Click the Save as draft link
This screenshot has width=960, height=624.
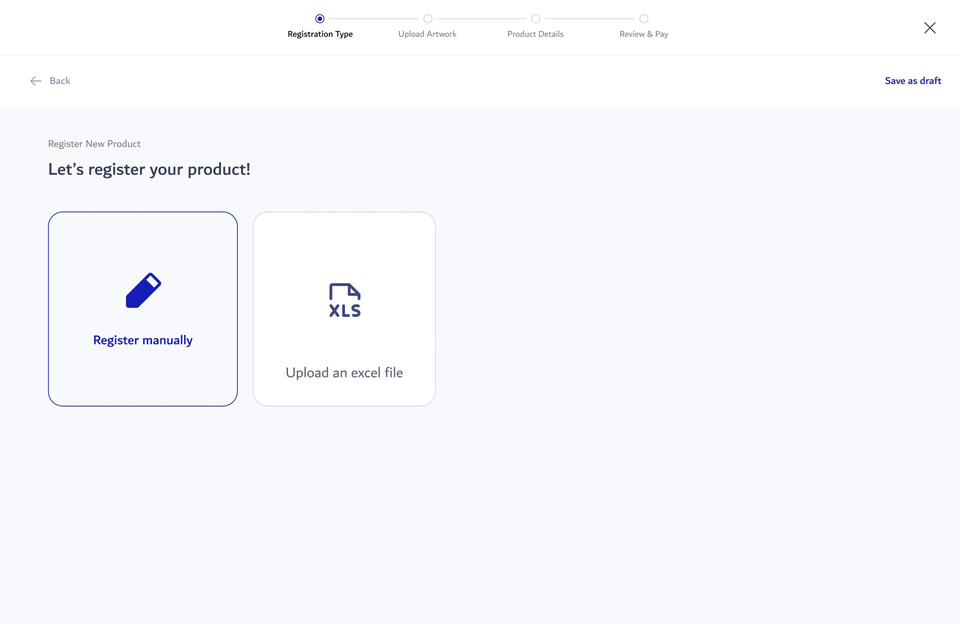tap(912, 81)
